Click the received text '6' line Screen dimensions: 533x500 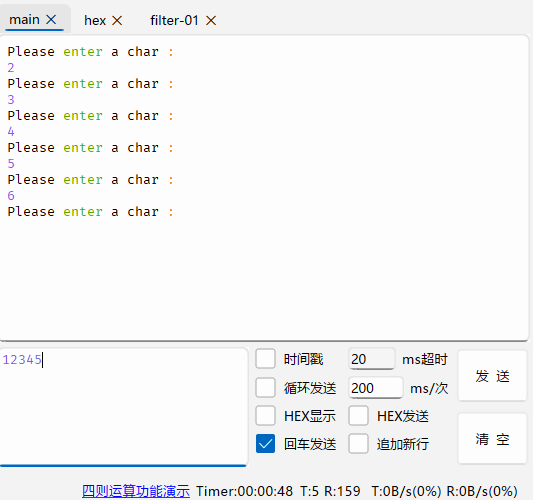click(x=11, y=195)
